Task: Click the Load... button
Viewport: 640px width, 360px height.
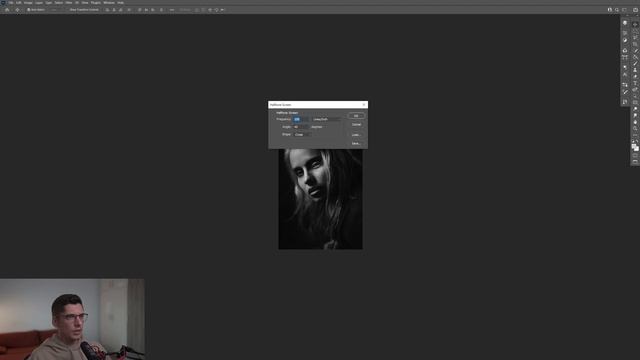Action: click(356, 135)
